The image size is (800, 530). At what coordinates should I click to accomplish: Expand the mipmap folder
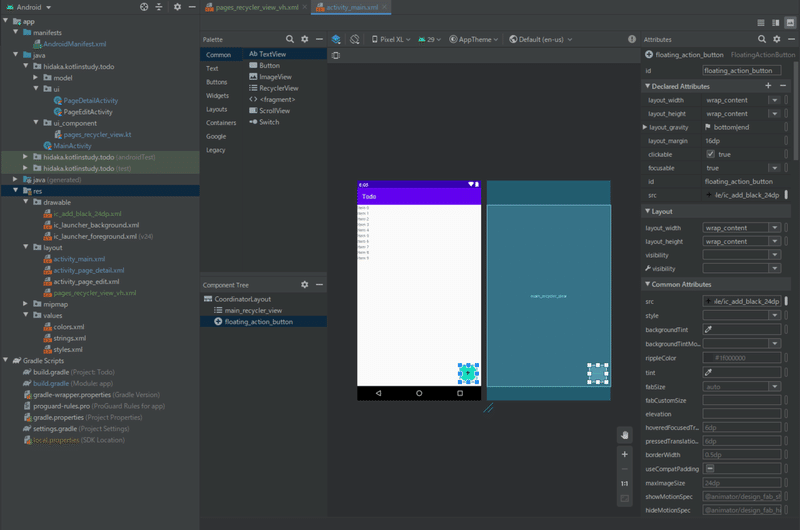coord(26,304)
